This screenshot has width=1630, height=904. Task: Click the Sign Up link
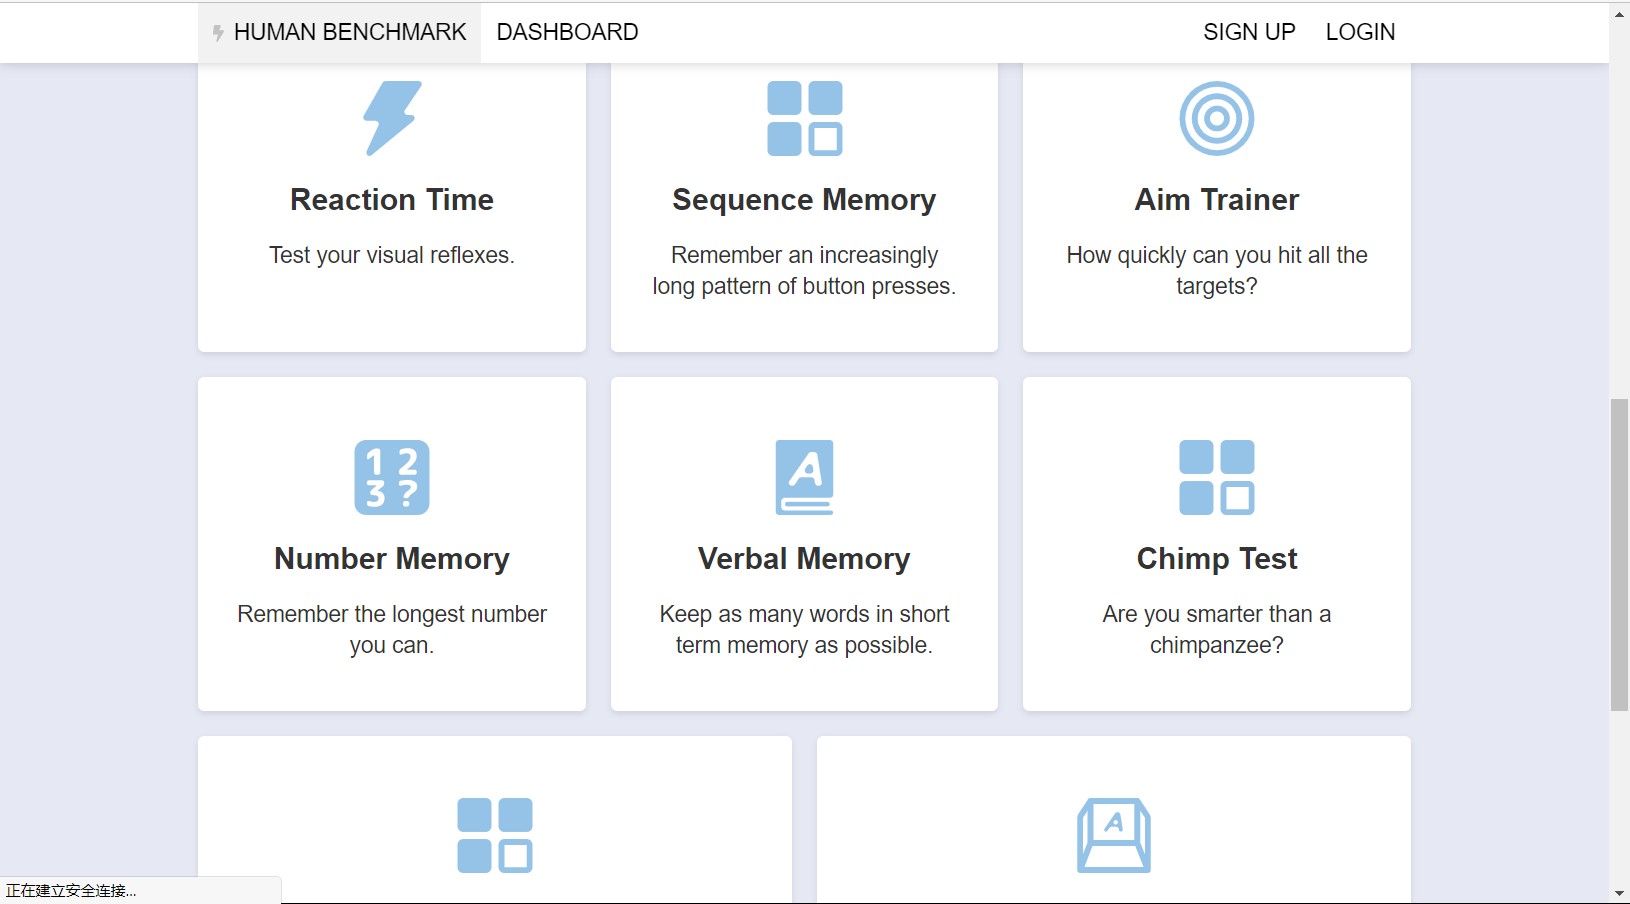coord(1249,32)
